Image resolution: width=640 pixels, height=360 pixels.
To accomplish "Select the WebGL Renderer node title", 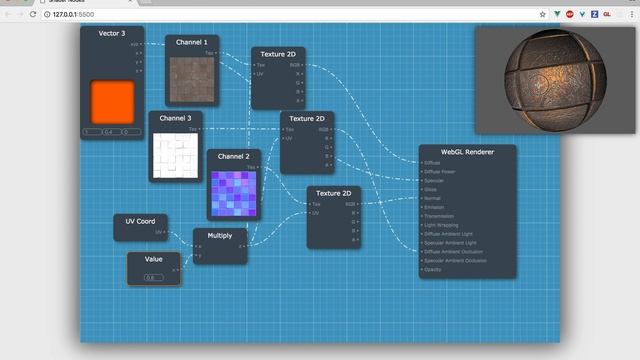I will click(x=467, y=152).
